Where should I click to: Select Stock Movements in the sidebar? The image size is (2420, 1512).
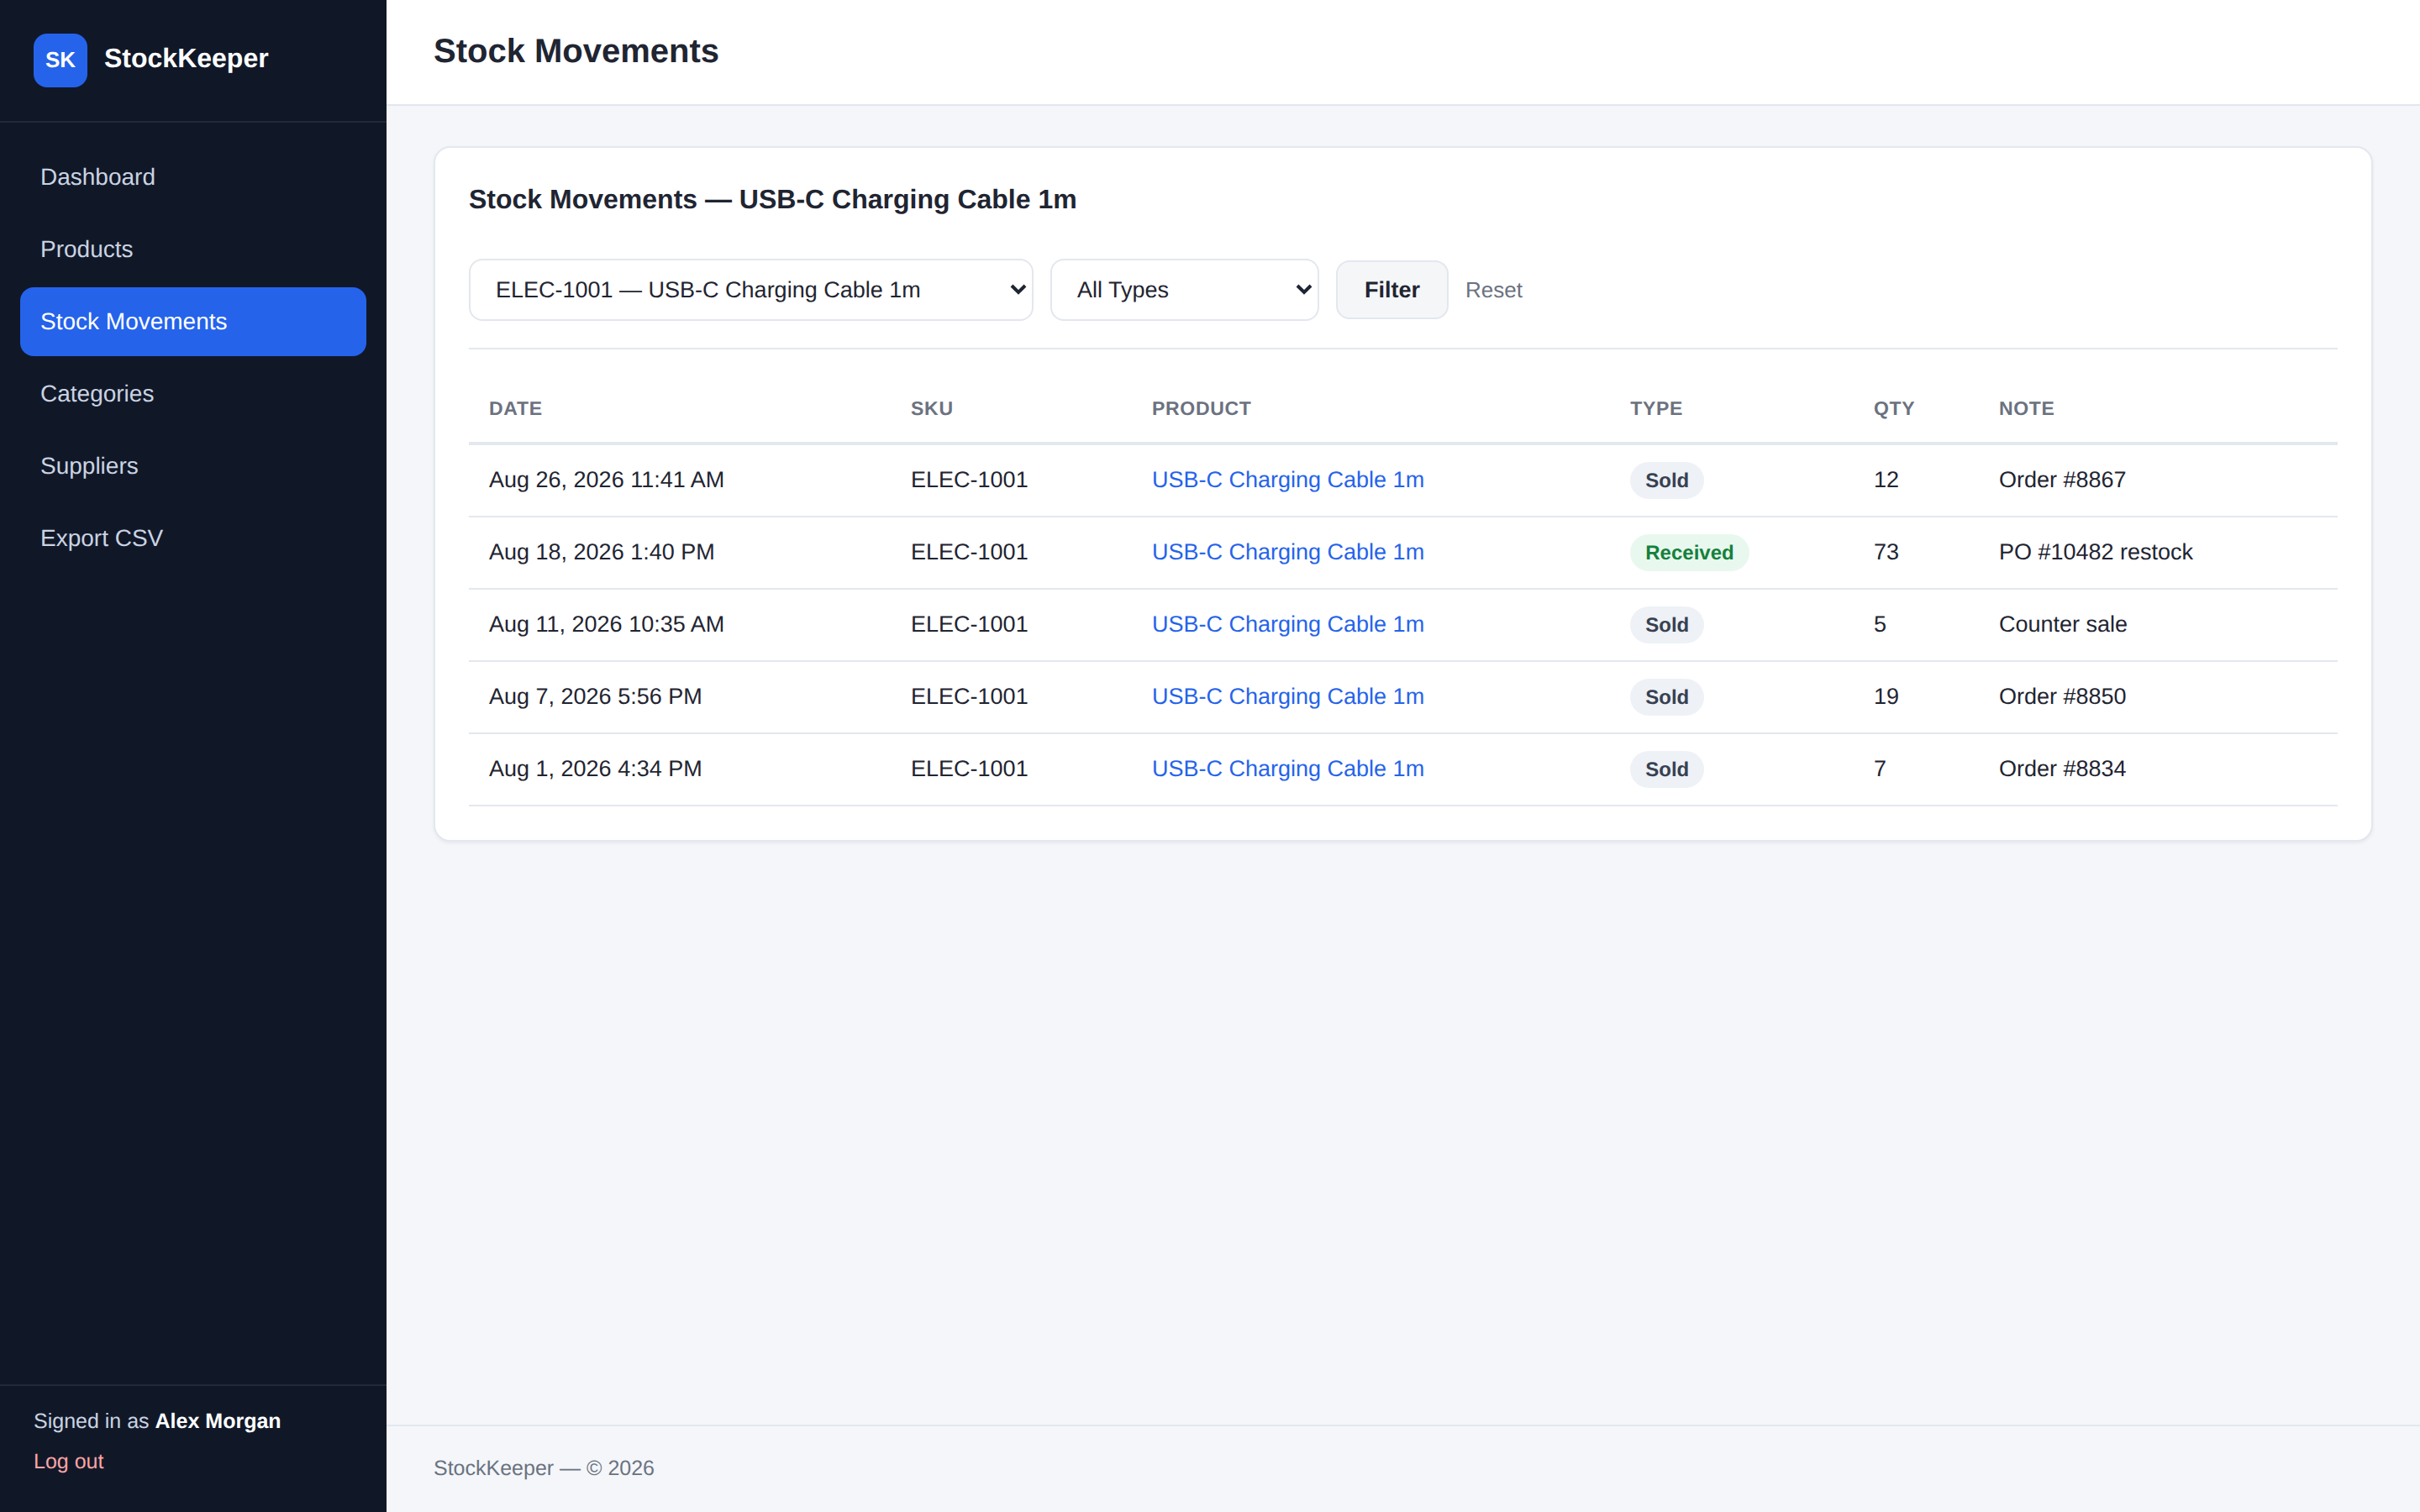(x=193, y=321)
